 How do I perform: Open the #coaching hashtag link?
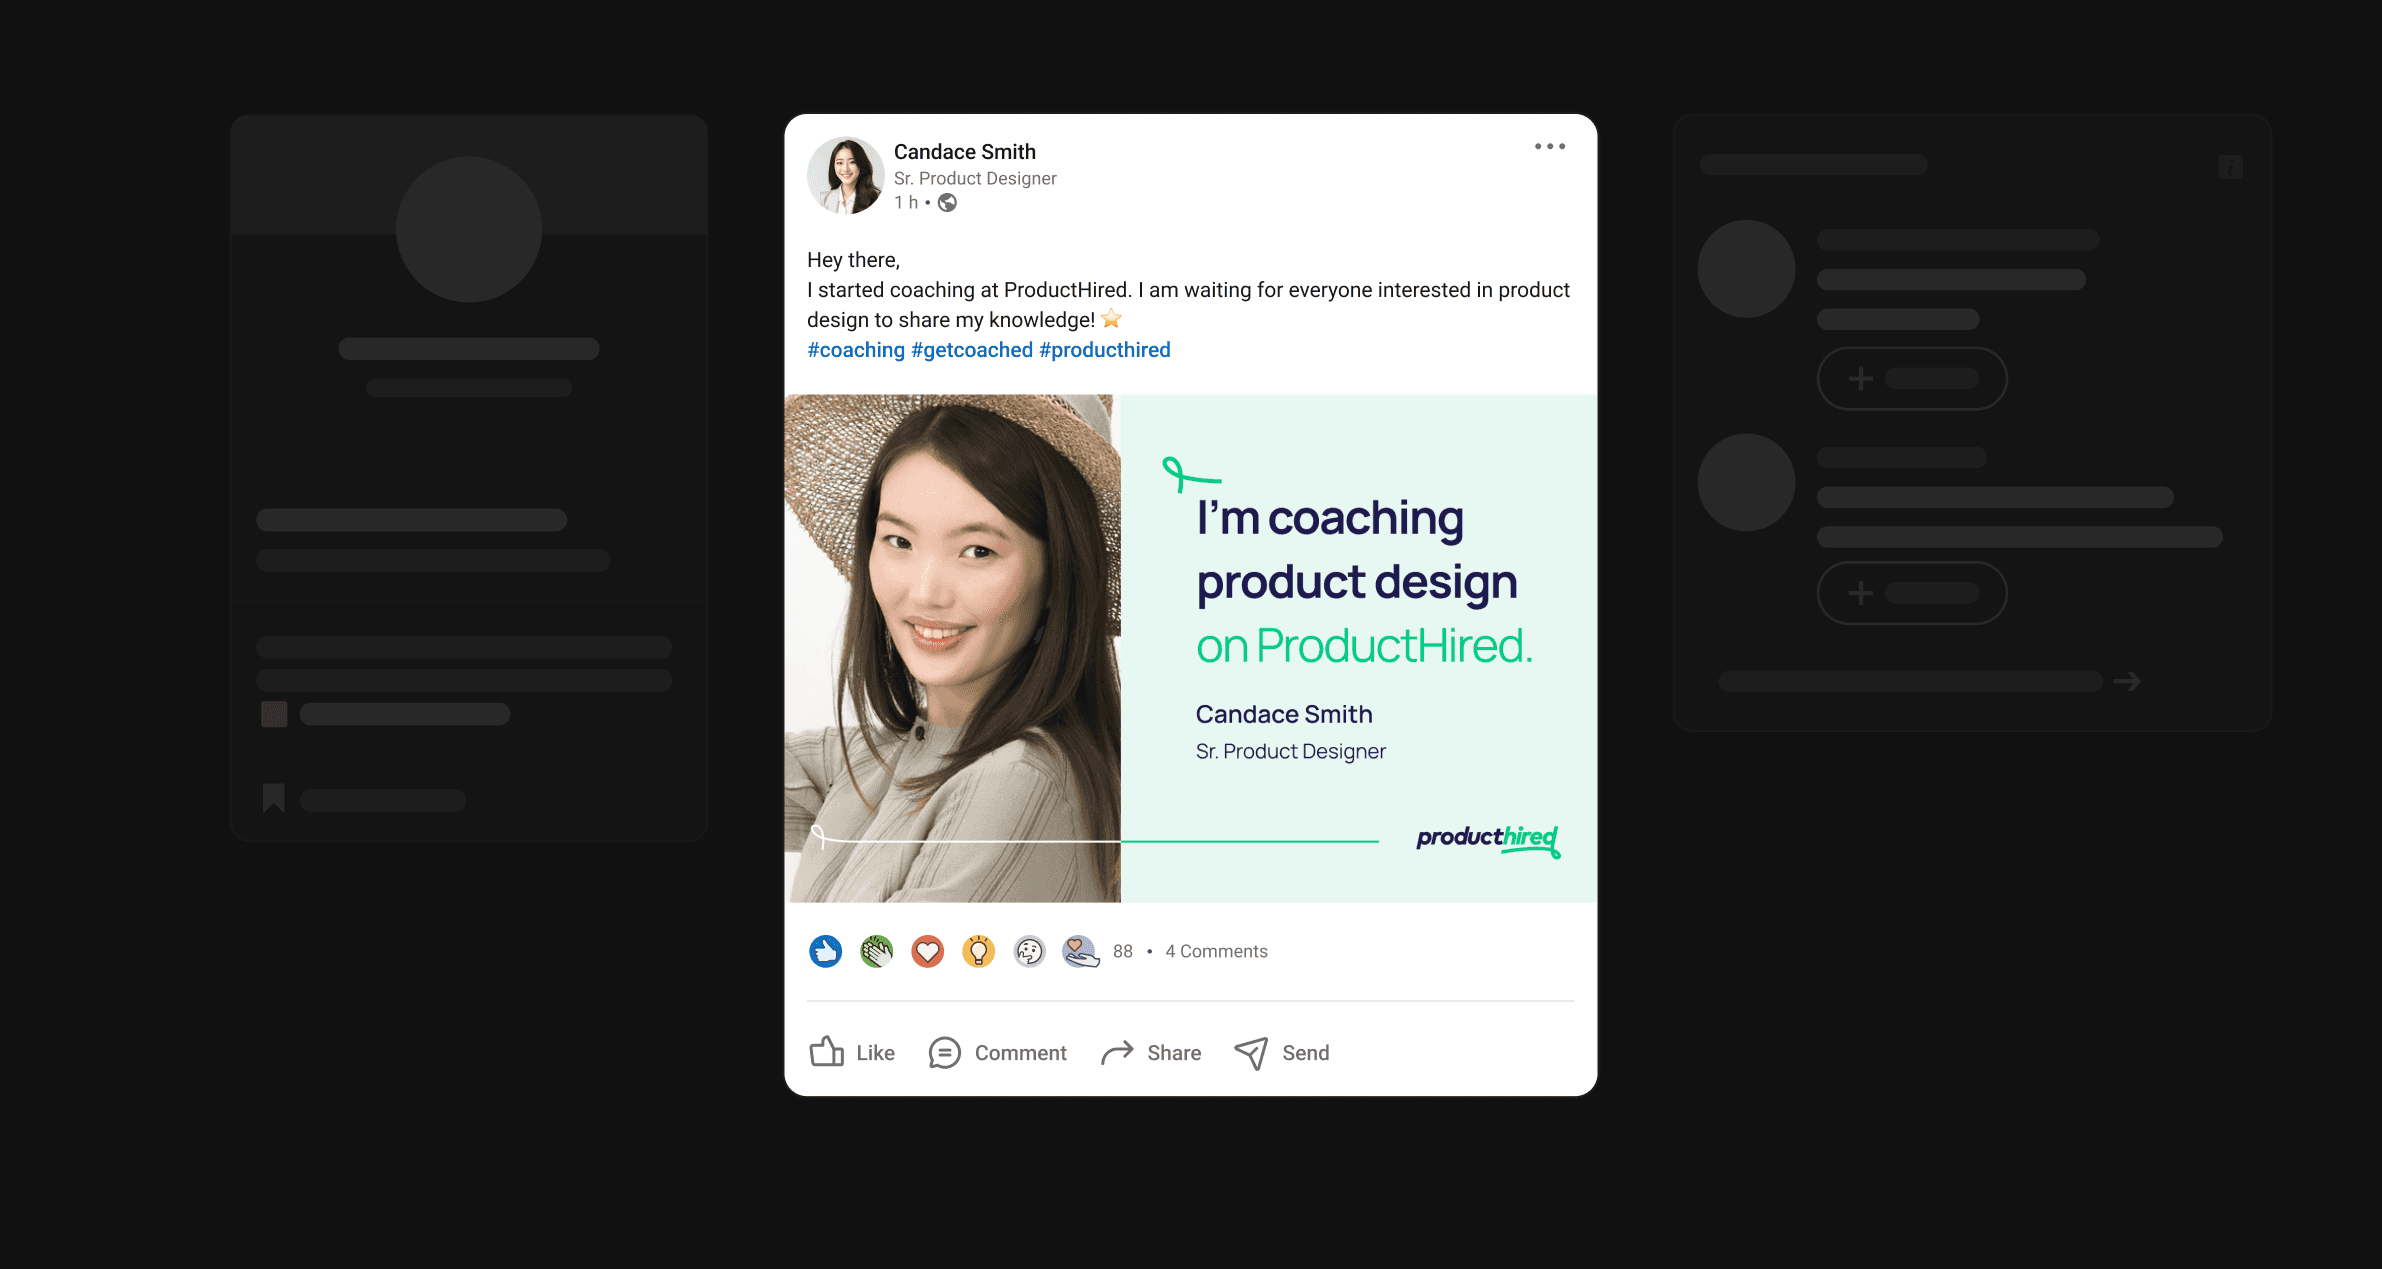[856, 350]
